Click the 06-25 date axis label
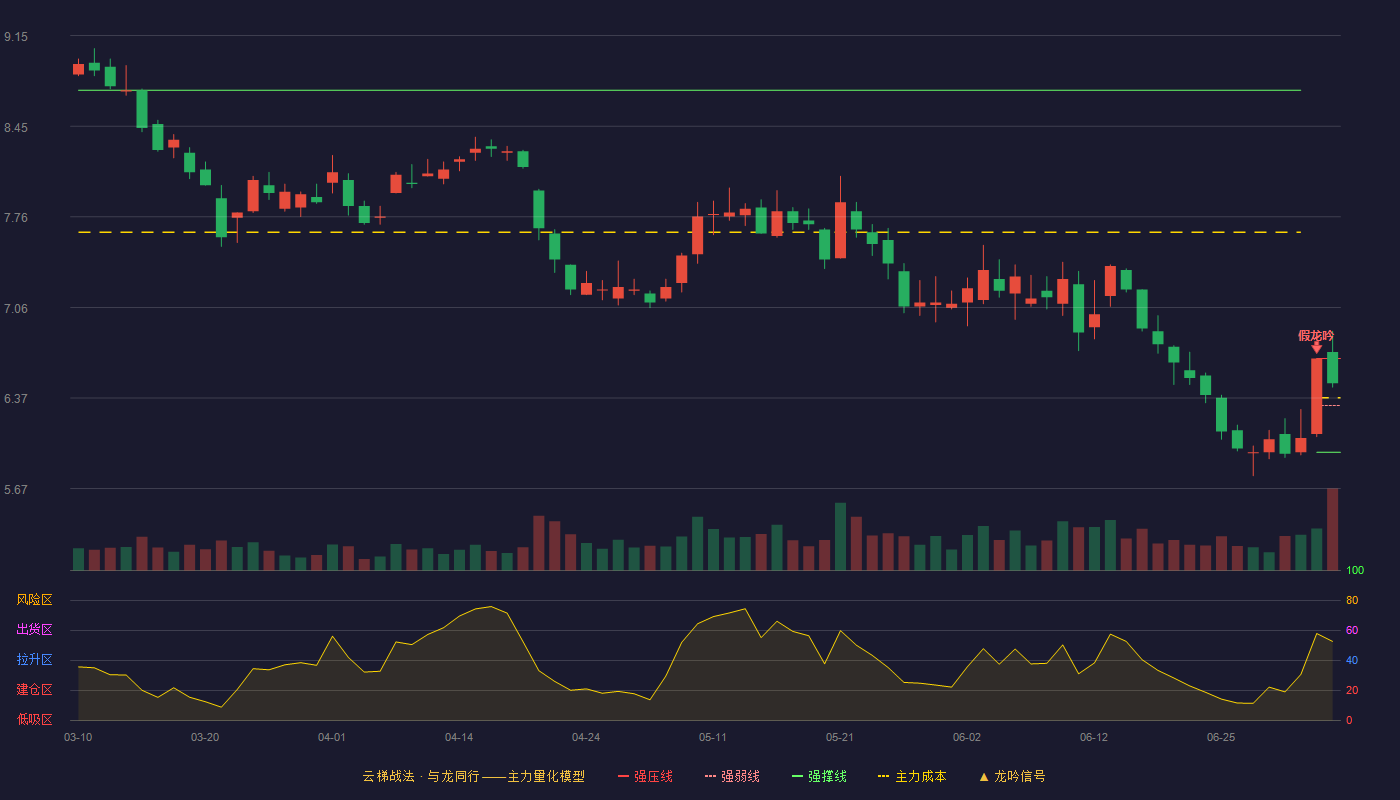Viewport: 1400px width, 800px height. pos(1221,737)
